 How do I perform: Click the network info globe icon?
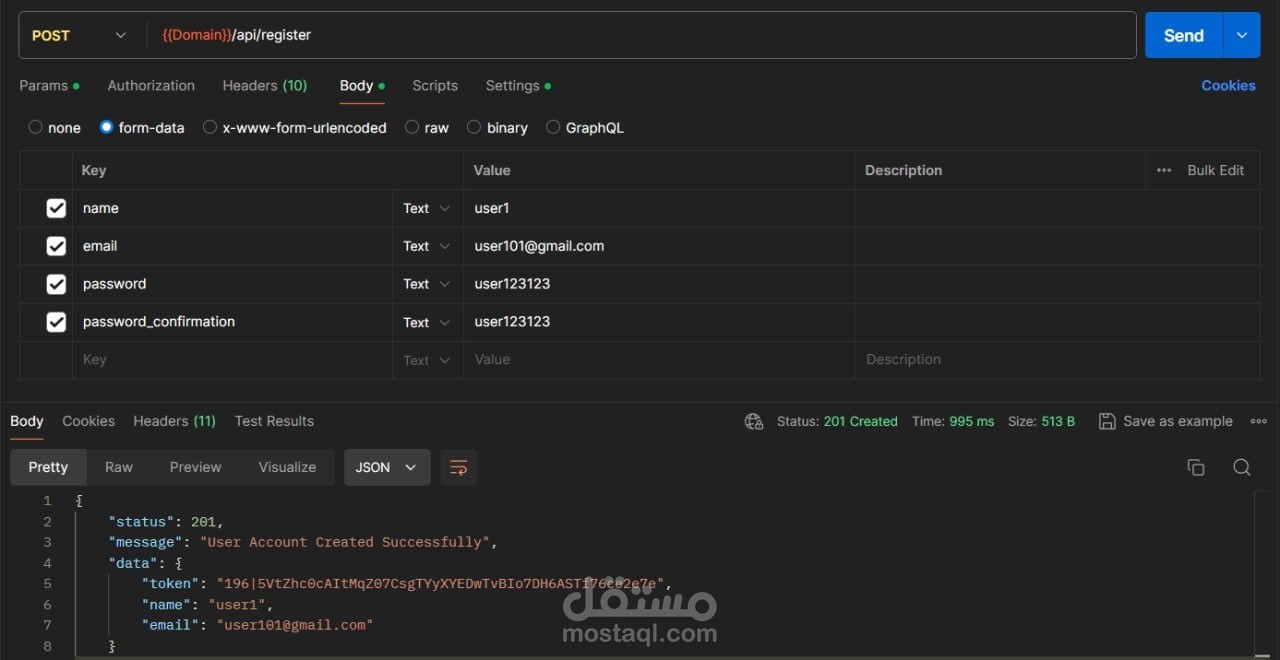[x=753, y=421]
